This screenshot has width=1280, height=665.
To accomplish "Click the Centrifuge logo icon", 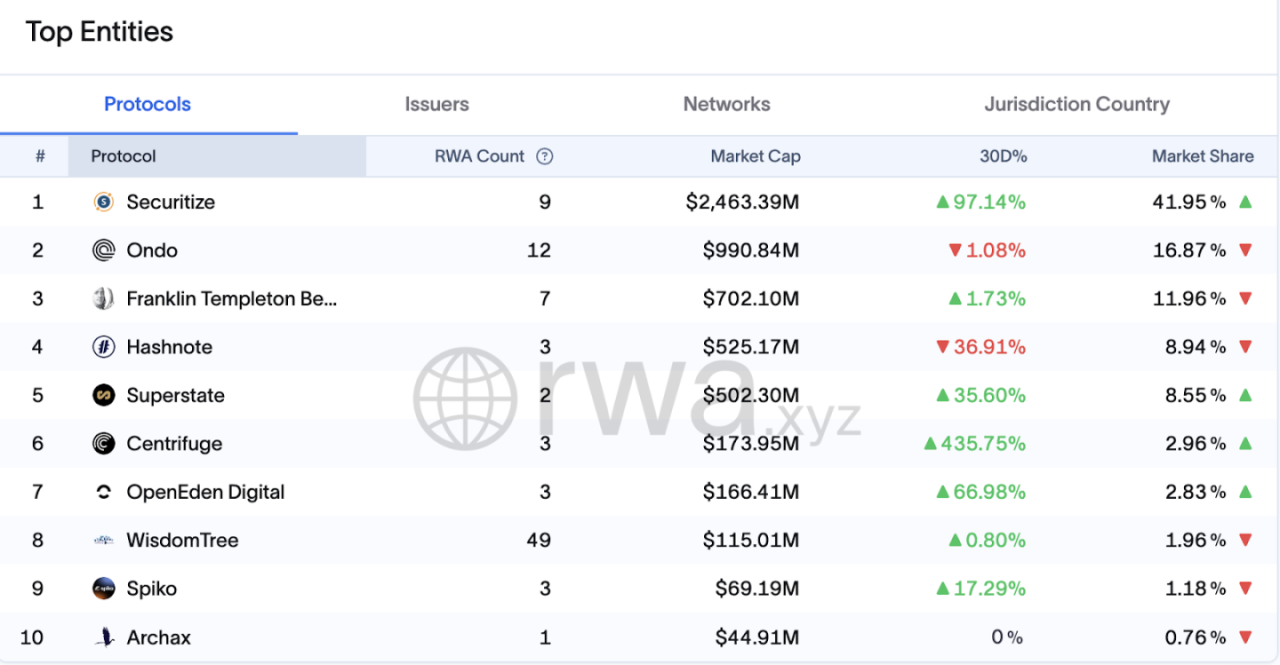I will pyautogui.click(x=104, y=443).
